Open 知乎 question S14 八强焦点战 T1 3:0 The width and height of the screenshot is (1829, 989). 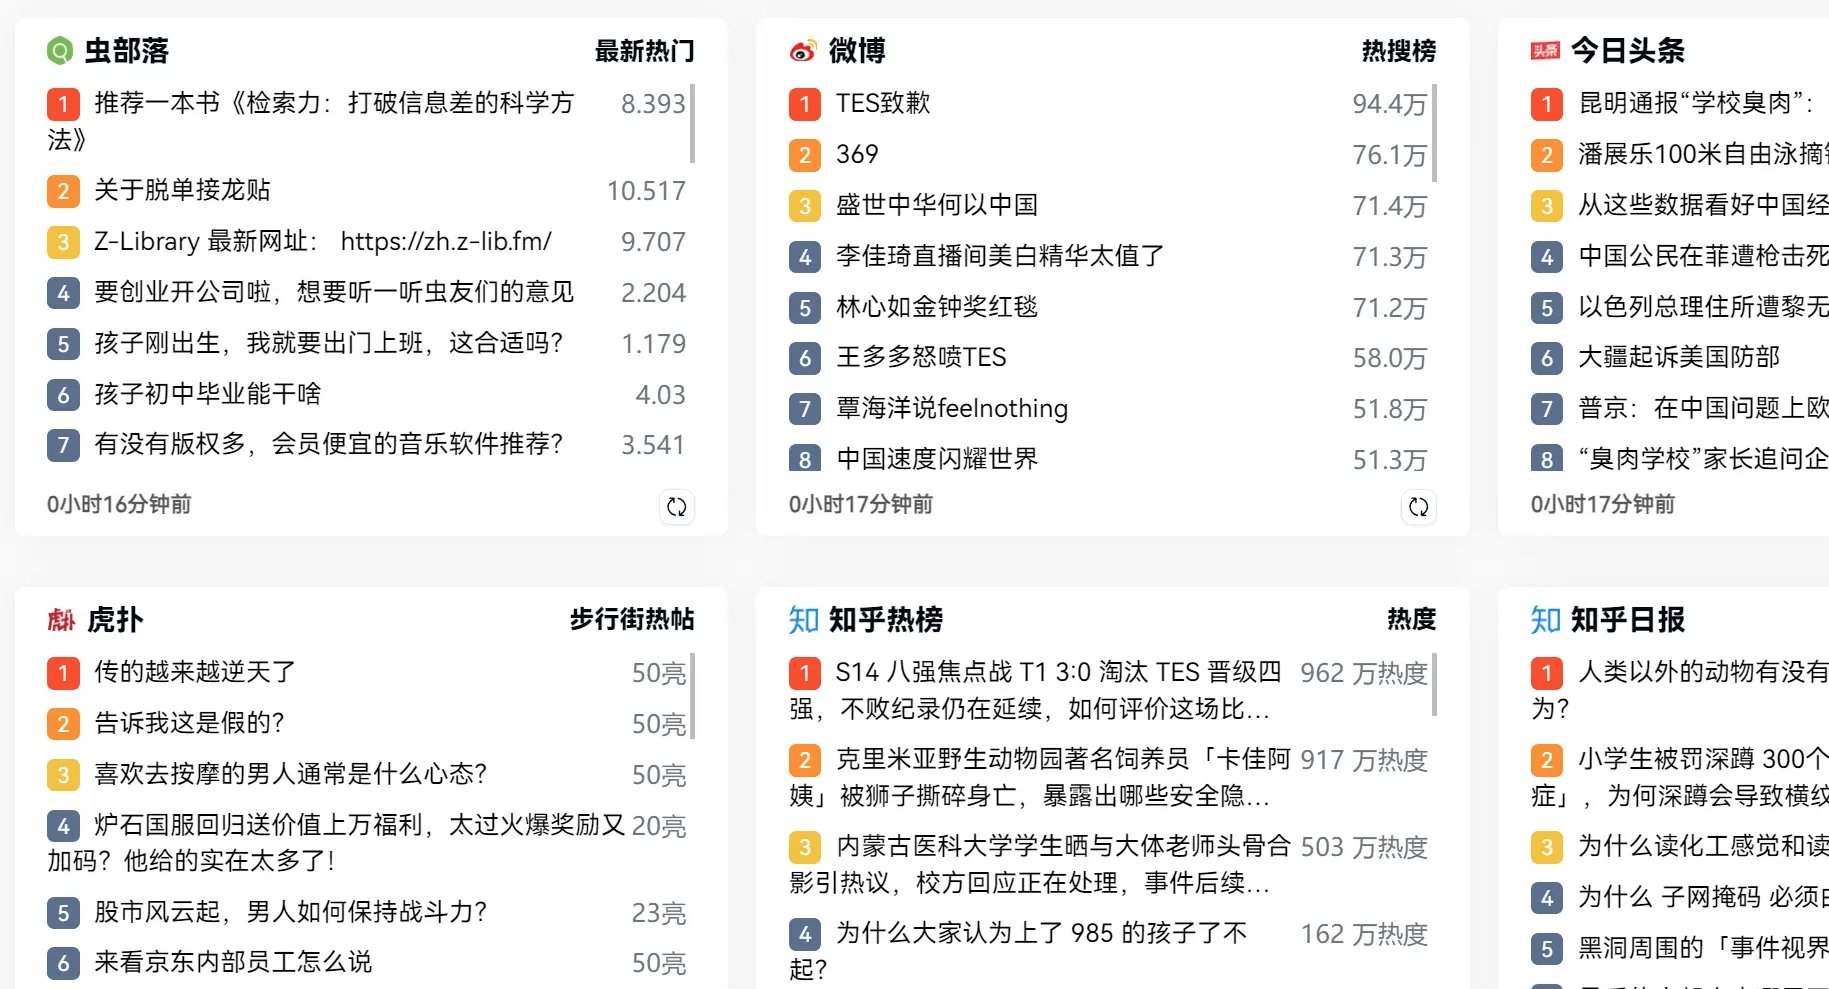tap(1036, 690)
